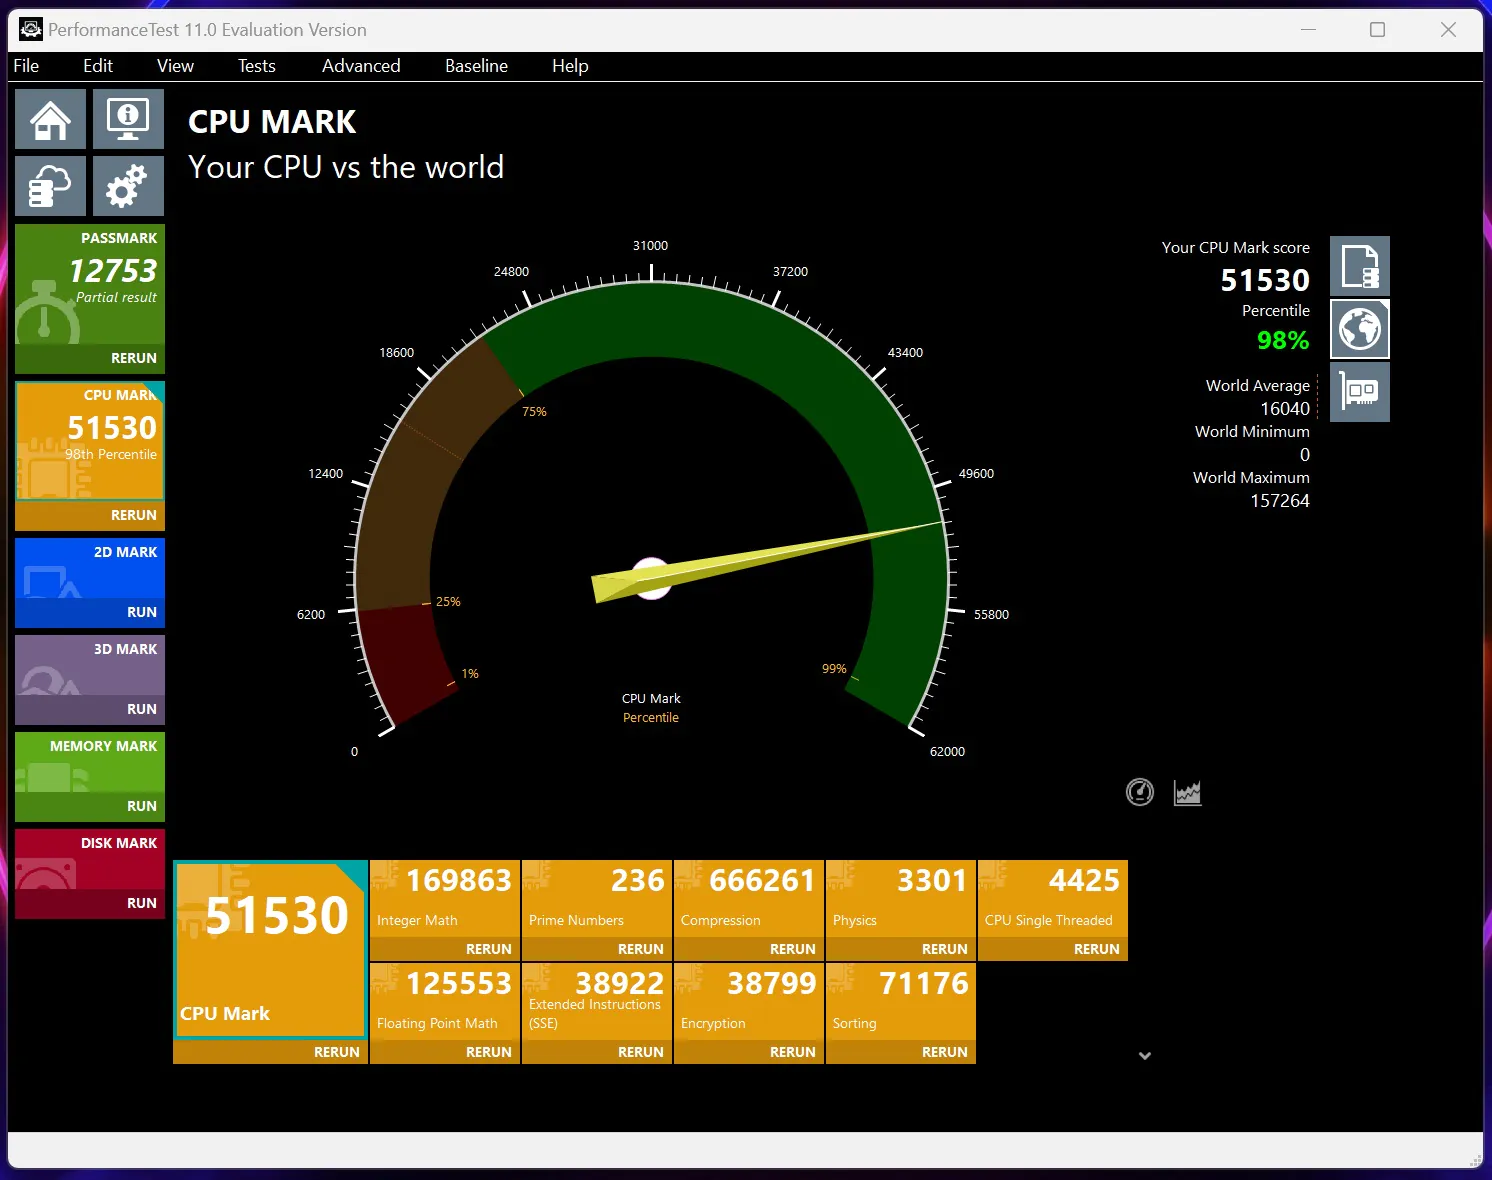1492x1180 pixels.
Task: Open the settings gears icon
Action: 128,186
